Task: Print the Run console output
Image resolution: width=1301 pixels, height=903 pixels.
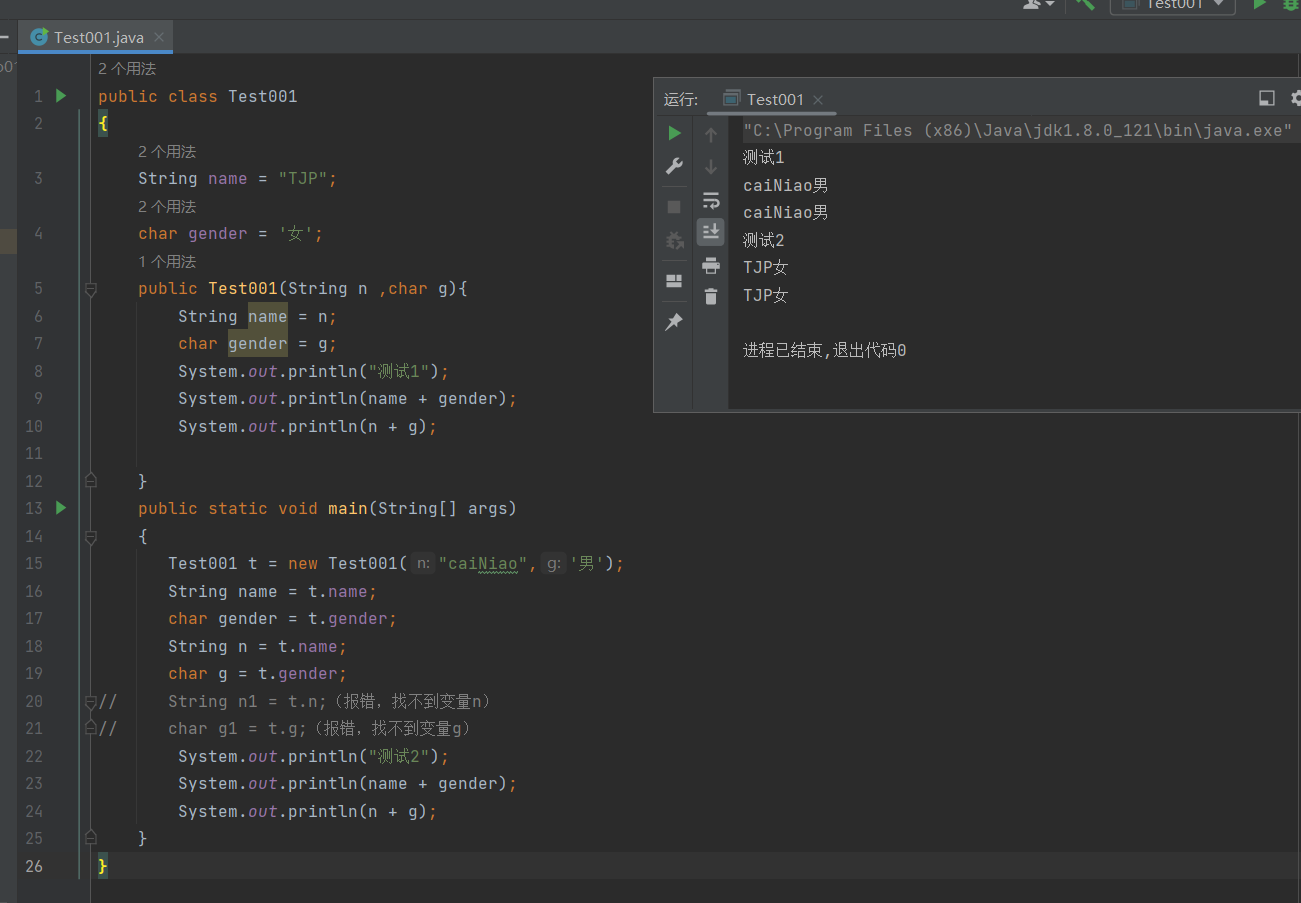Action: tap(711, 265)
